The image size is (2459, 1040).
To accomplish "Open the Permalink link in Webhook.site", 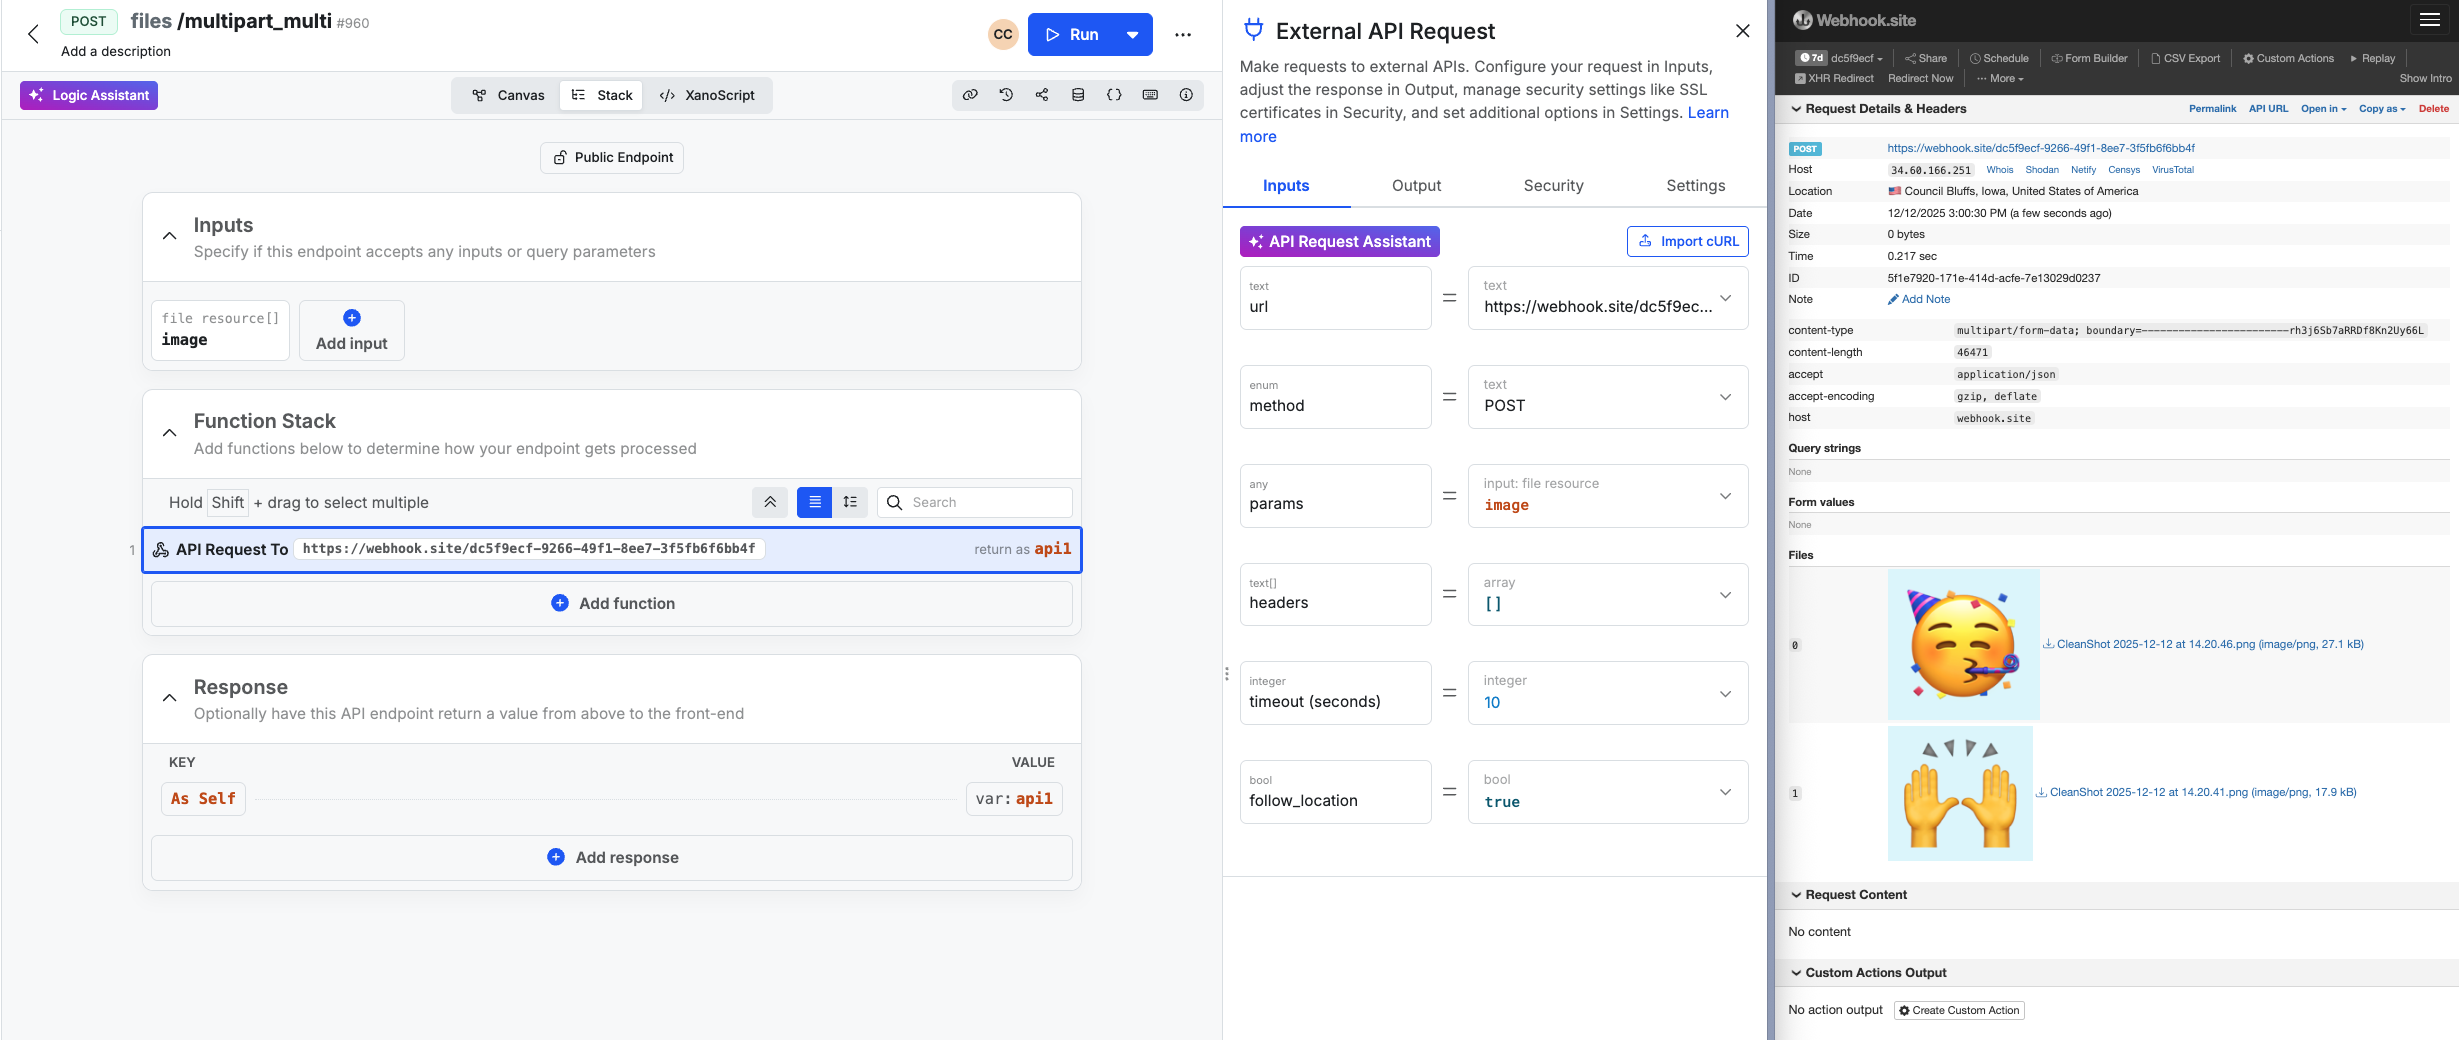I will [2211, 108].
